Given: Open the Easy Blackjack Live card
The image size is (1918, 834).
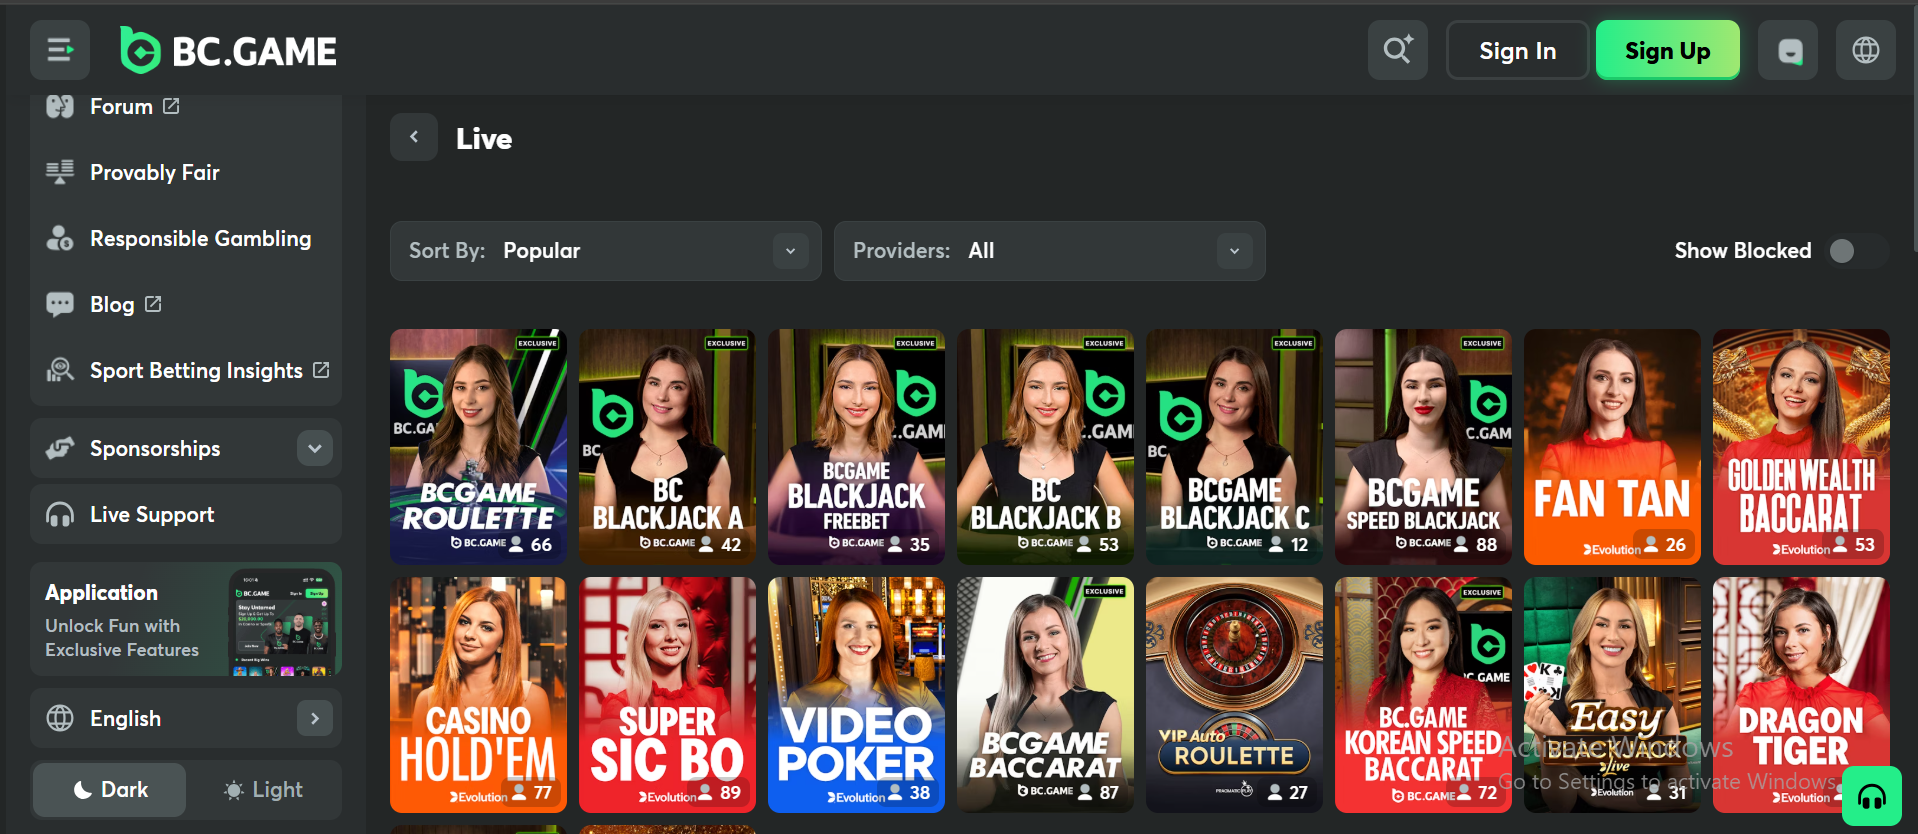Looking at the screenshot, I should (1612, 695).
